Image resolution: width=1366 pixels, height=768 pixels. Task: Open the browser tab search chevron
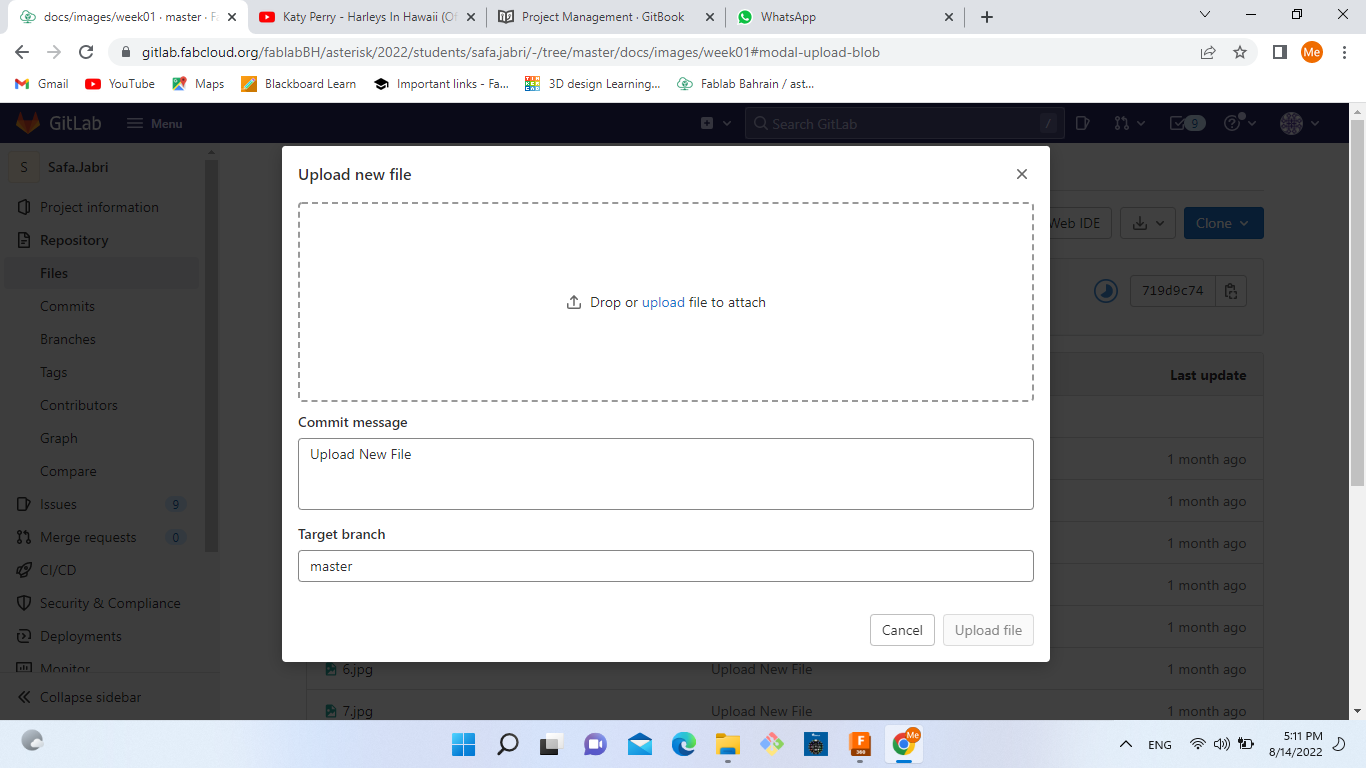(x=1203, y=16)
